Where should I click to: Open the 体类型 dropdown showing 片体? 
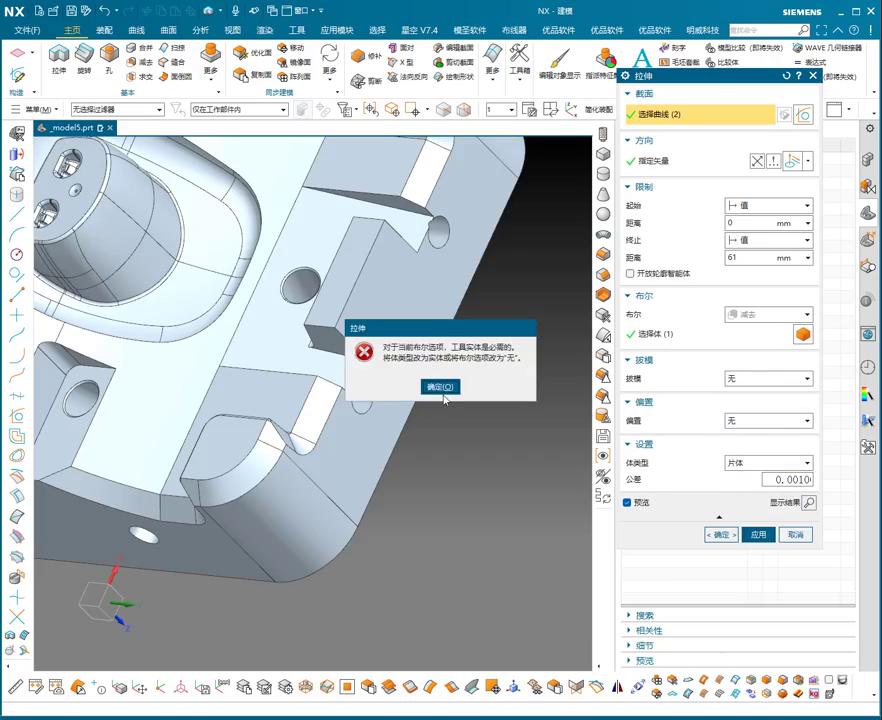point(768,463)
